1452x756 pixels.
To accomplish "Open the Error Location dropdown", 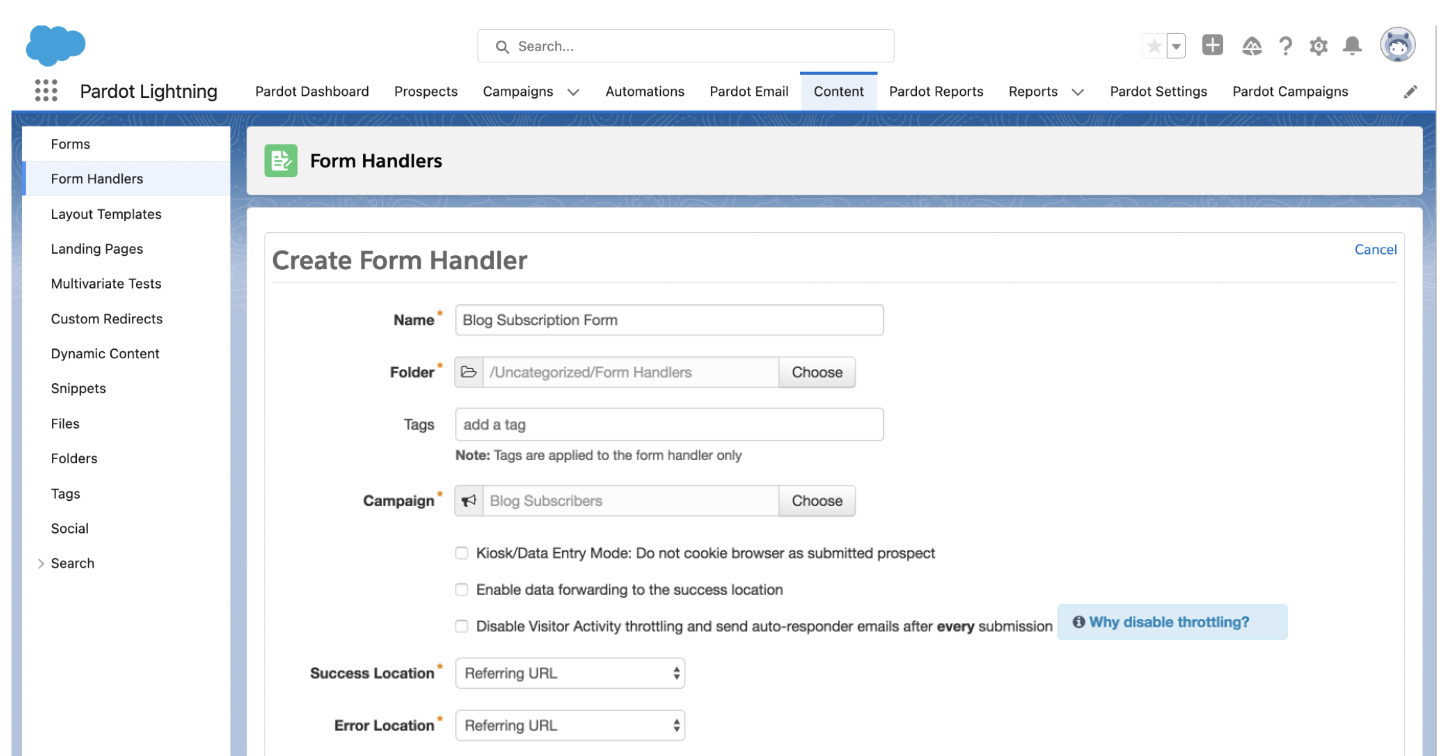I will click(x=570, y=725).
